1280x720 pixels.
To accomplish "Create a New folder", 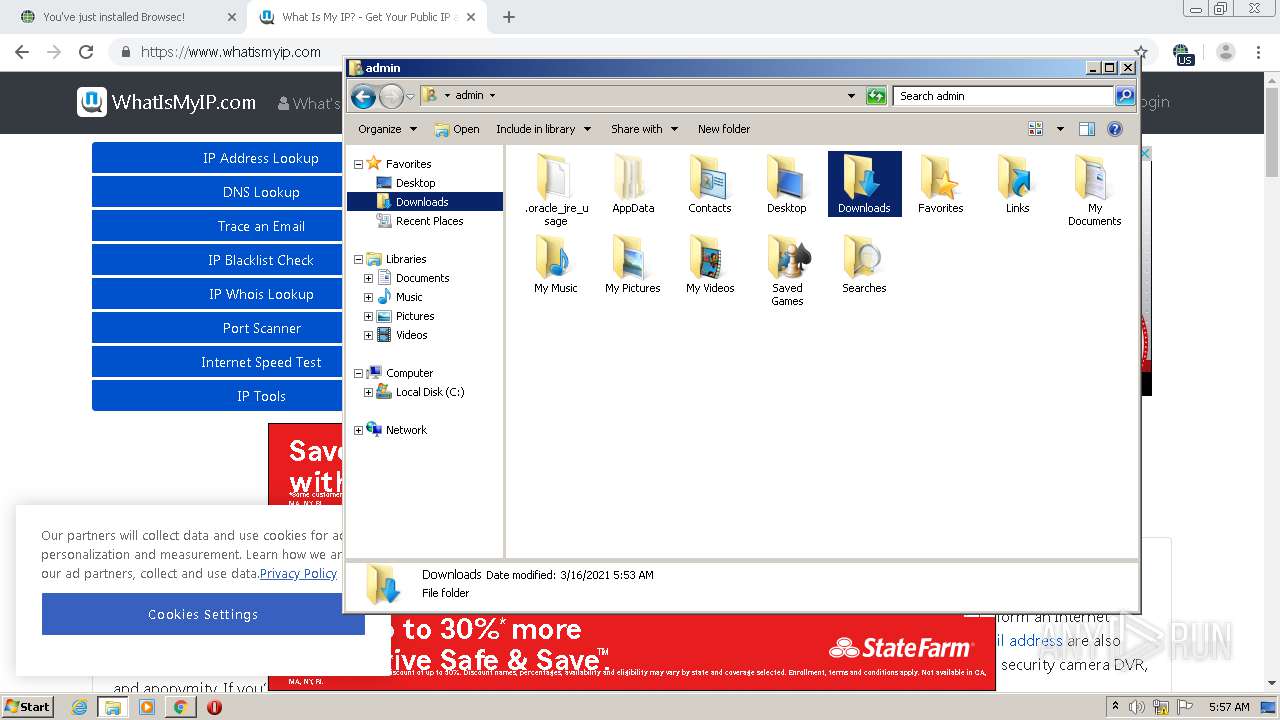I will tap(724, 129).
